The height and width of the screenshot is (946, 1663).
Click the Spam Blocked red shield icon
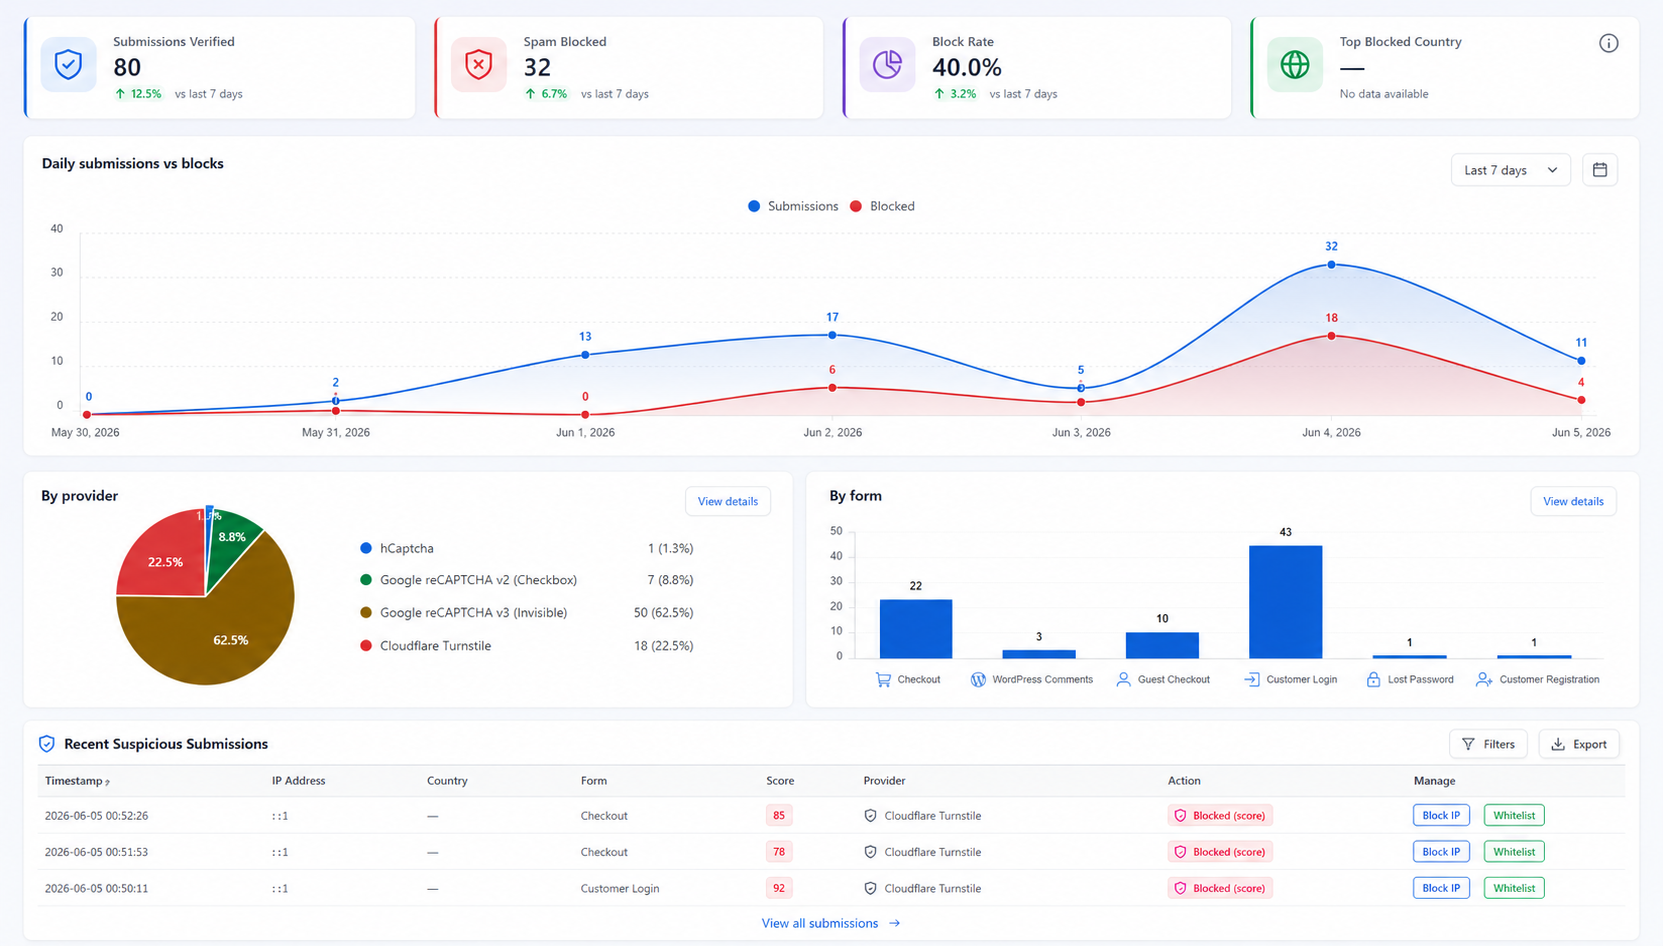pyautogui.click(x=479, y=65)
